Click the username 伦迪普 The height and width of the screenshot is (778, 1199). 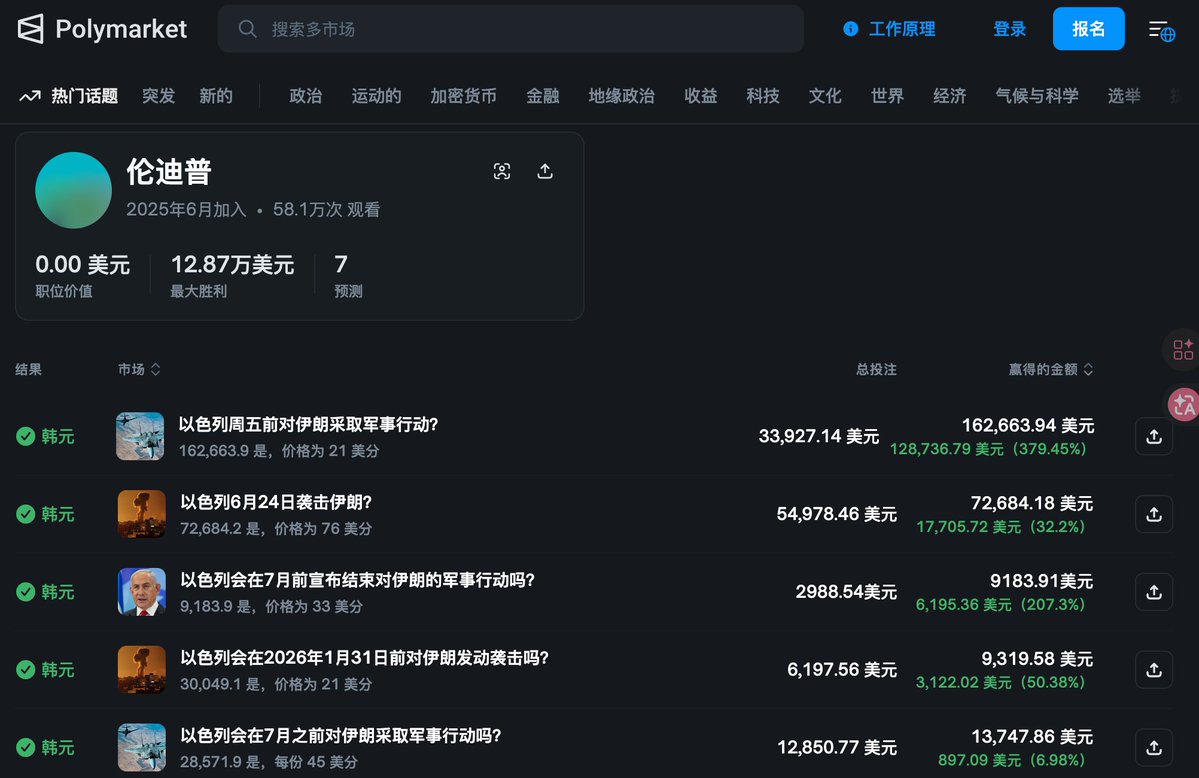[x=169, y=172]
